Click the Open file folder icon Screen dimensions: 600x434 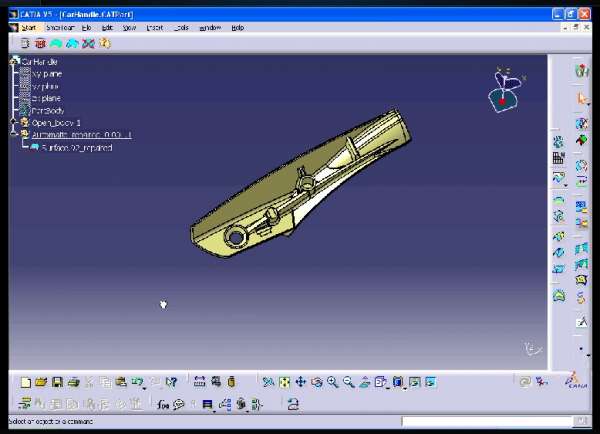(x=41, y=382)
